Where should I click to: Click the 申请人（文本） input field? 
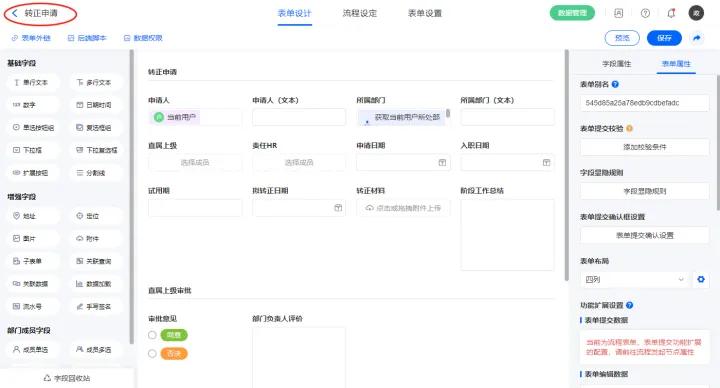pos(299,117)
